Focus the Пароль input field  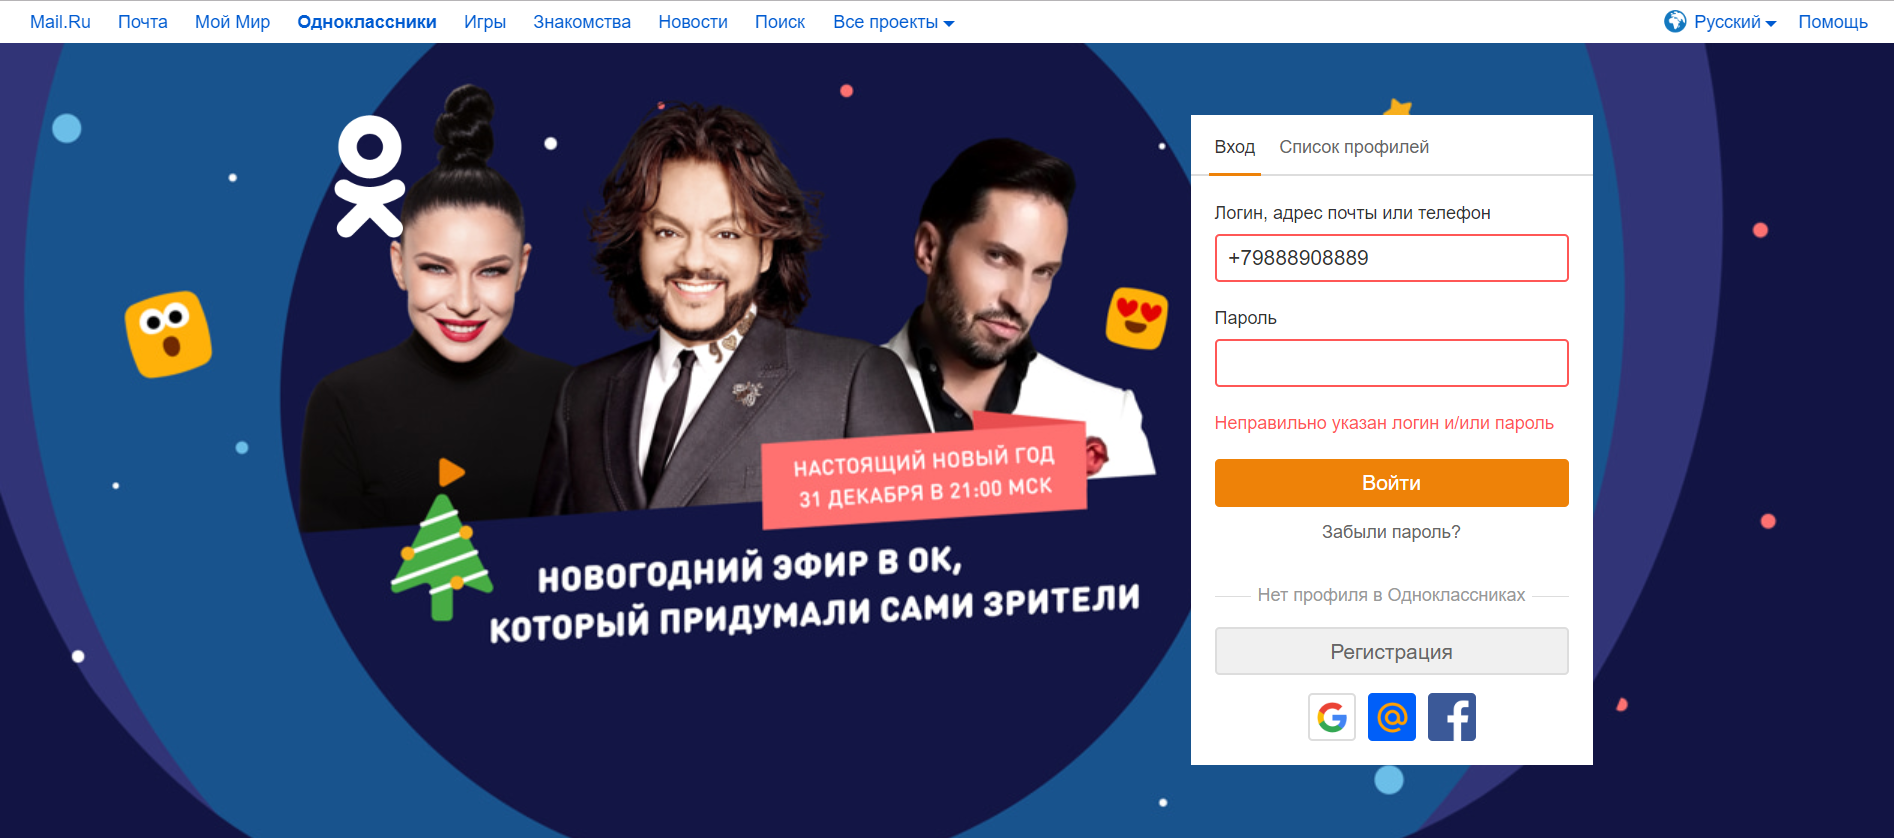1391,363
